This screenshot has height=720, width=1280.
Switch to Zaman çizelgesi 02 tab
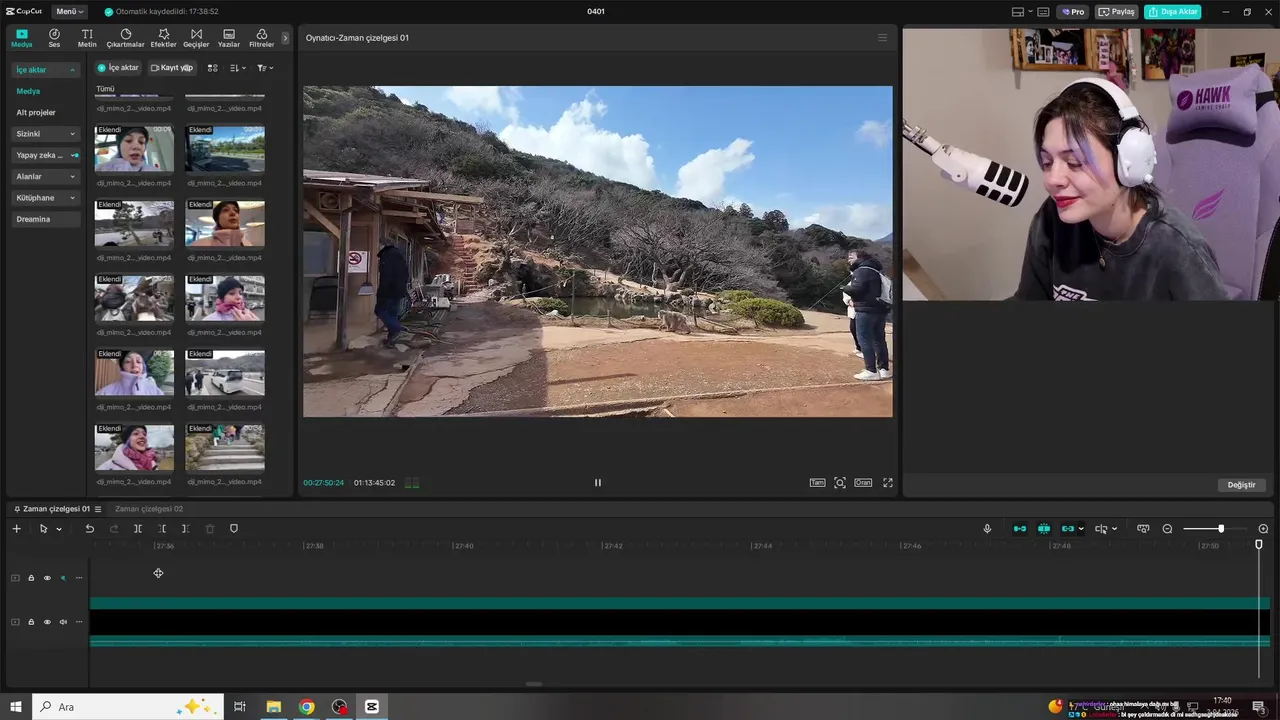coord(149,509)
